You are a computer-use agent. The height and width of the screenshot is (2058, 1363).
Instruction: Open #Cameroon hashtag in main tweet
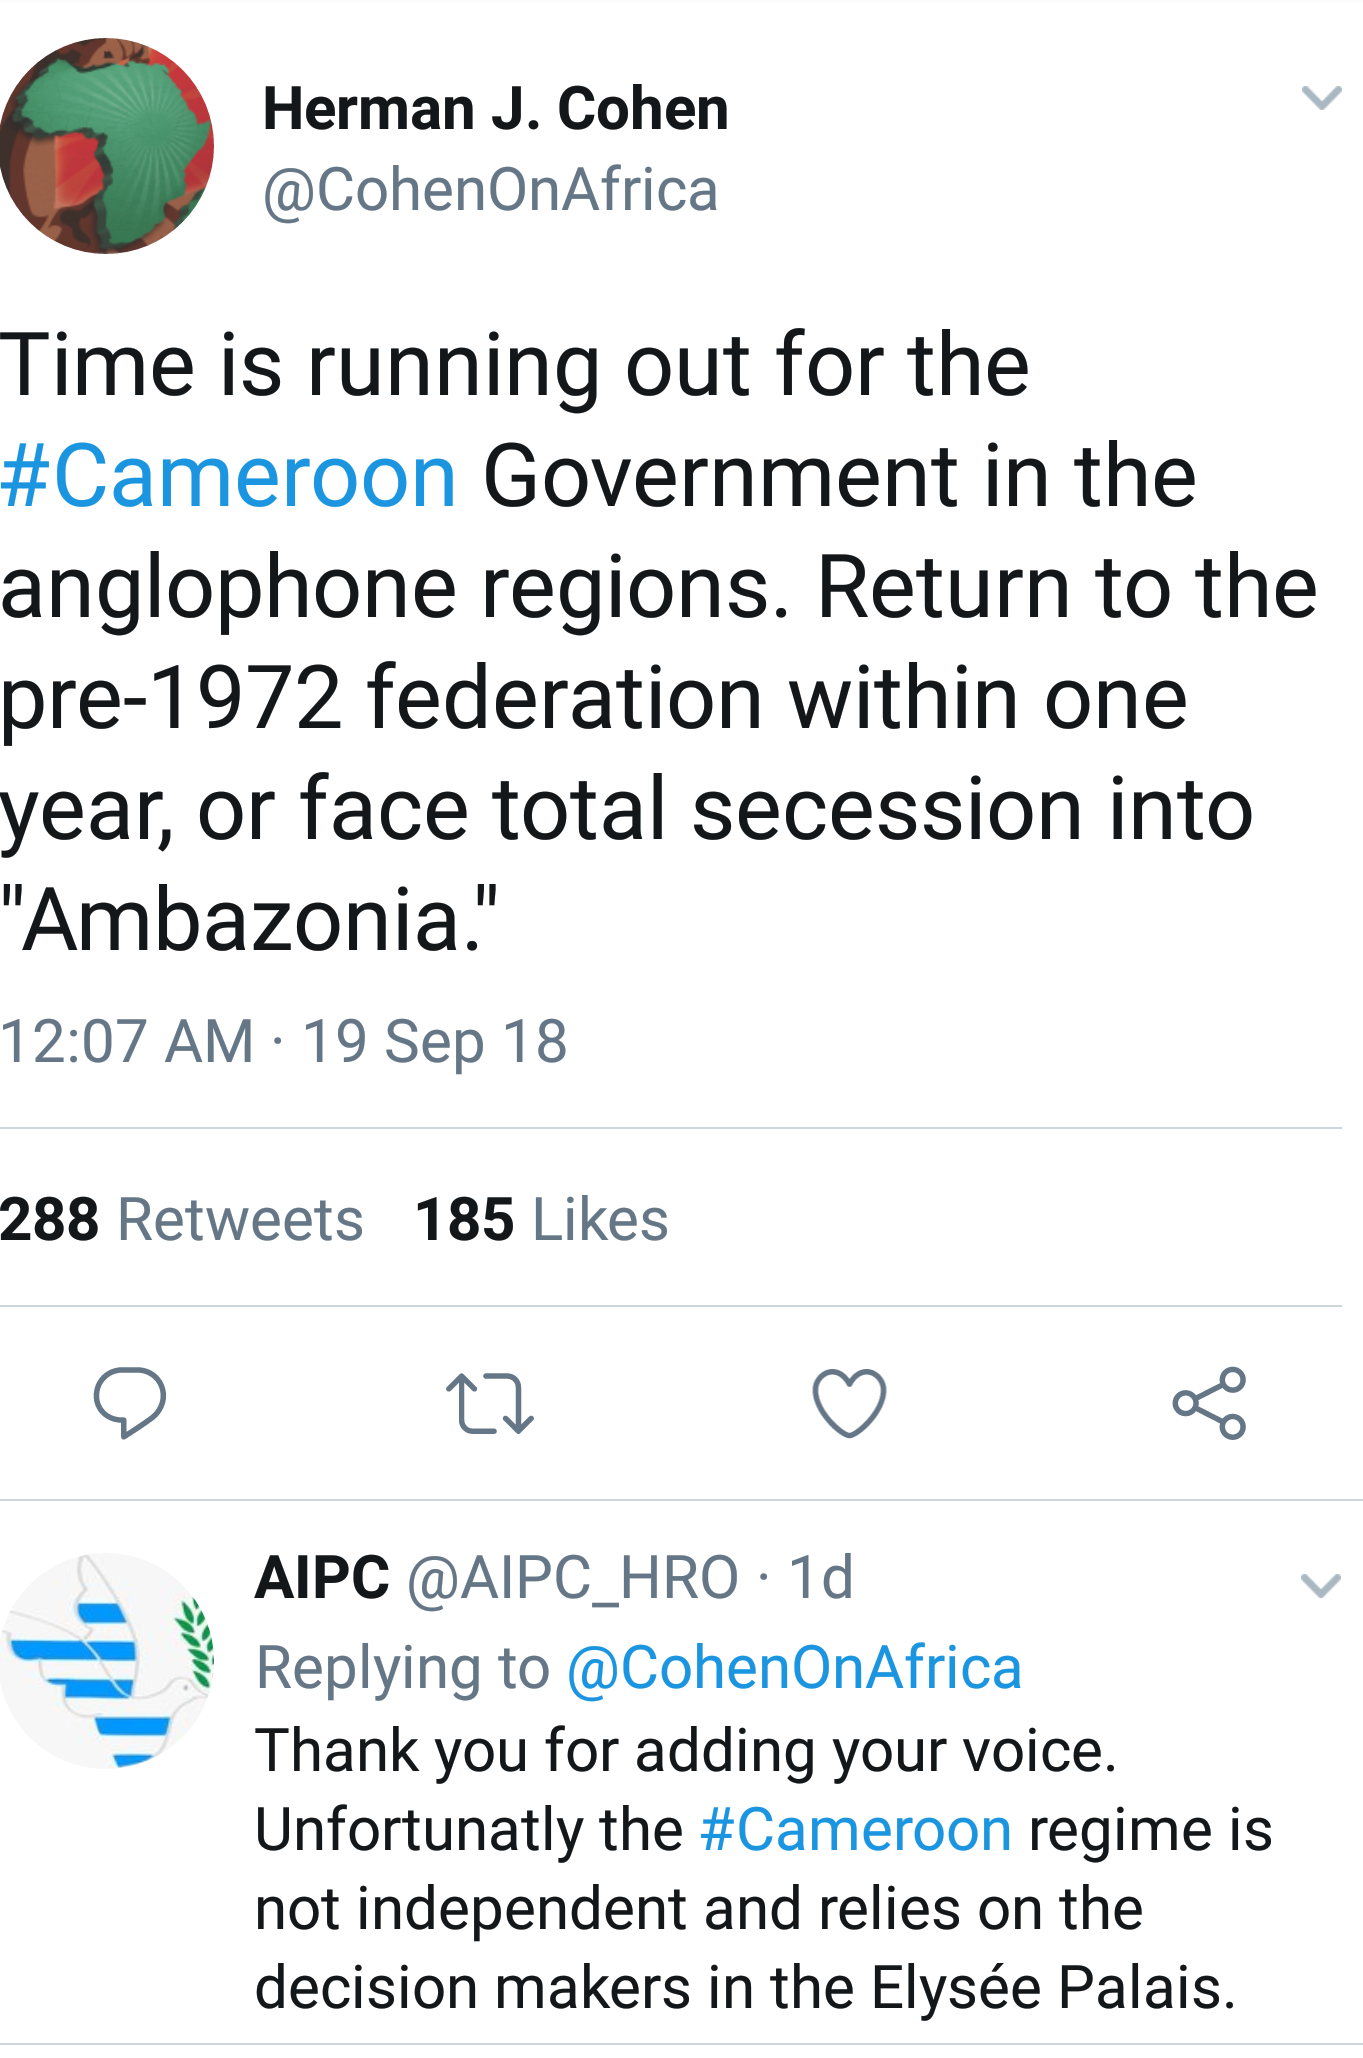coord(228,477)
